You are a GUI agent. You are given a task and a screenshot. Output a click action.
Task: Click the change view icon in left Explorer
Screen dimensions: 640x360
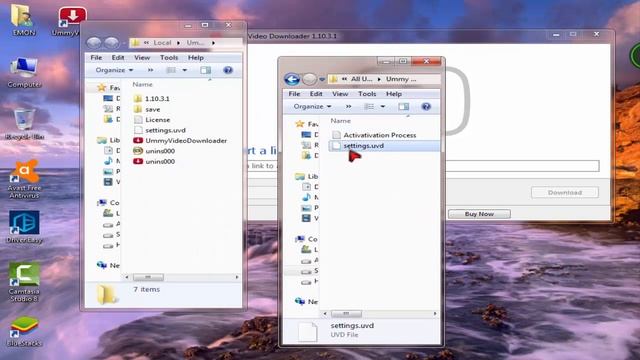[x=171, y=70]
